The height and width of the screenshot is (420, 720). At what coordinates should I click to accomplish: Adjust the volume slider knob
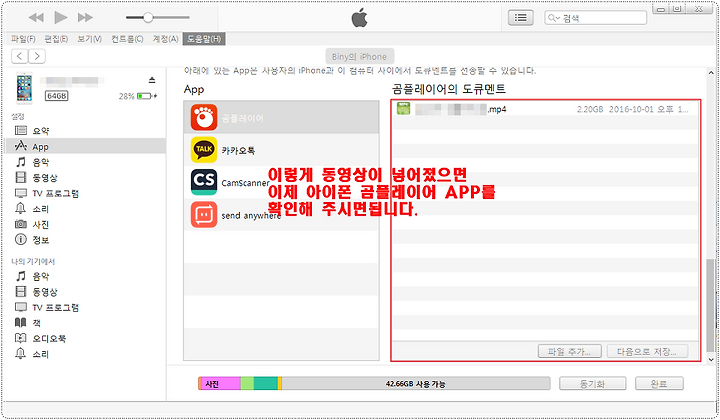coord(148,17)
